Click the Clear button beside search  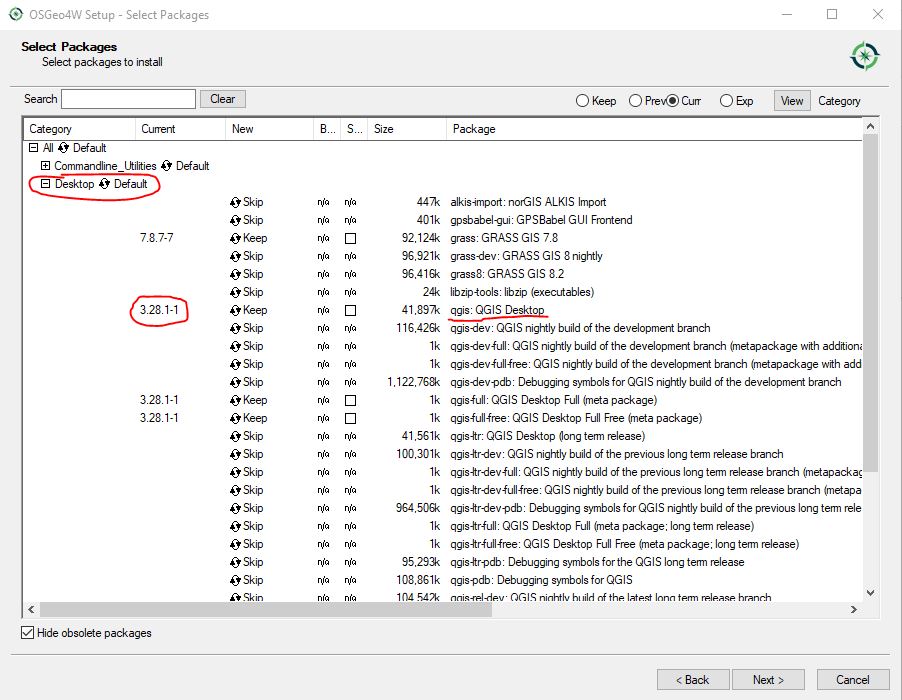point(222,98)
